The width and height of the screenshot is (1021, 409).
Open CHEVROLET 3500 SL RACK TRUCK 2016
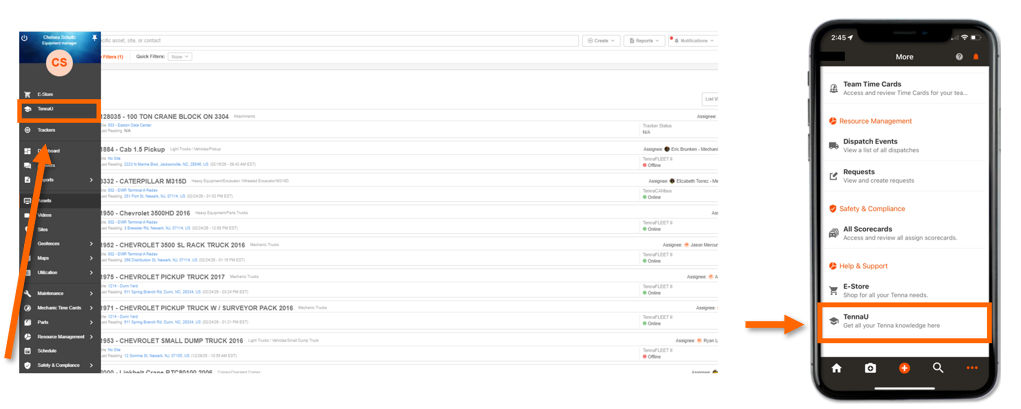pos(173,245)
